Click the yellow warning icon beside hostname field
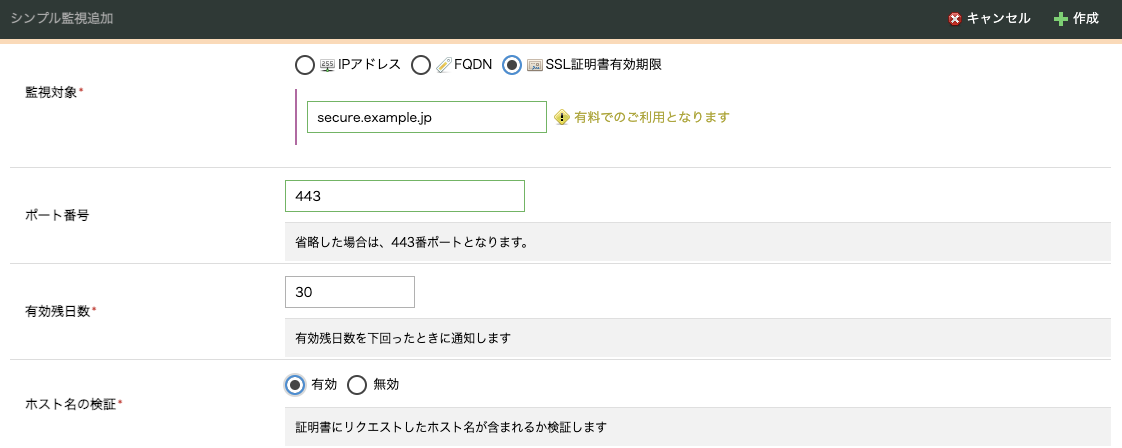1122x448 pixels. tap(562, 117)
